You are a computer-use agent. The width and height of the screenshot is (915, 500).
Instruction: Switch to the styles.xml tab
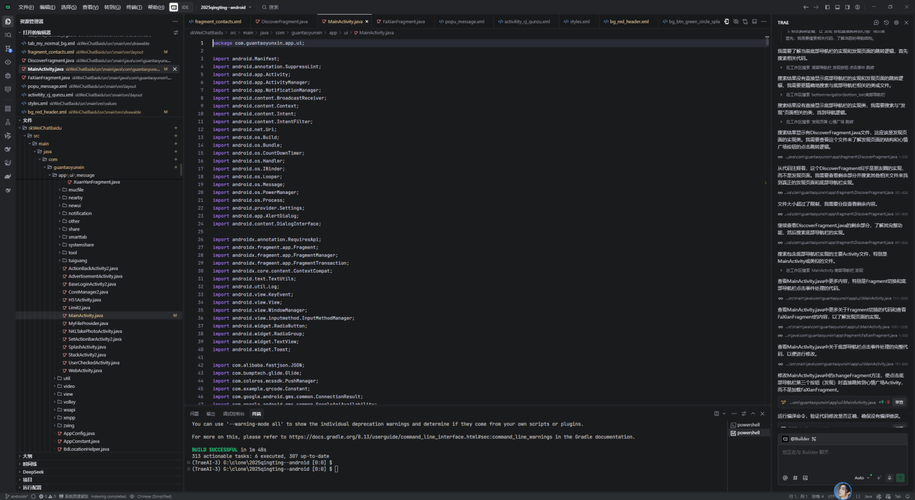[577, 21]
